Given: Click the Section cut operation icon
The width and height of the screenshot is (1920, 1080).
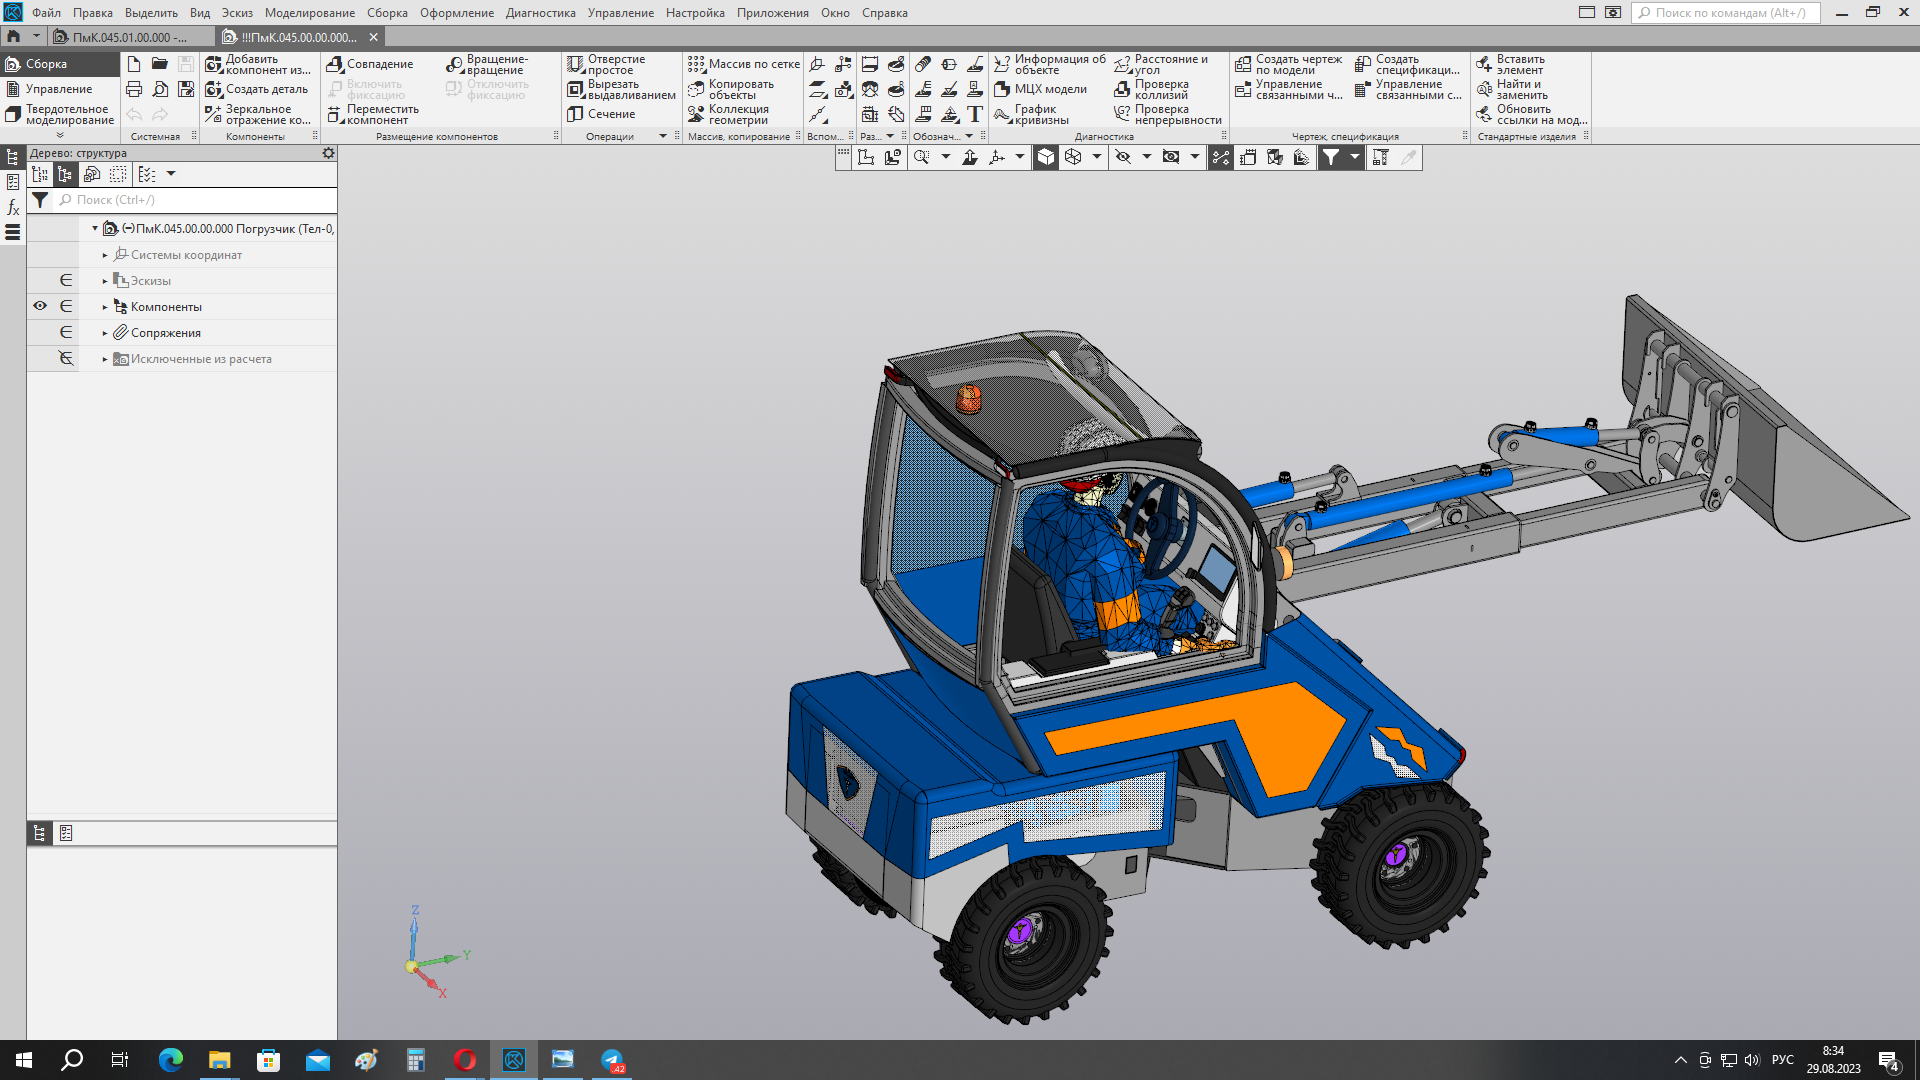Looking at the screenshot, I should 575,114.
